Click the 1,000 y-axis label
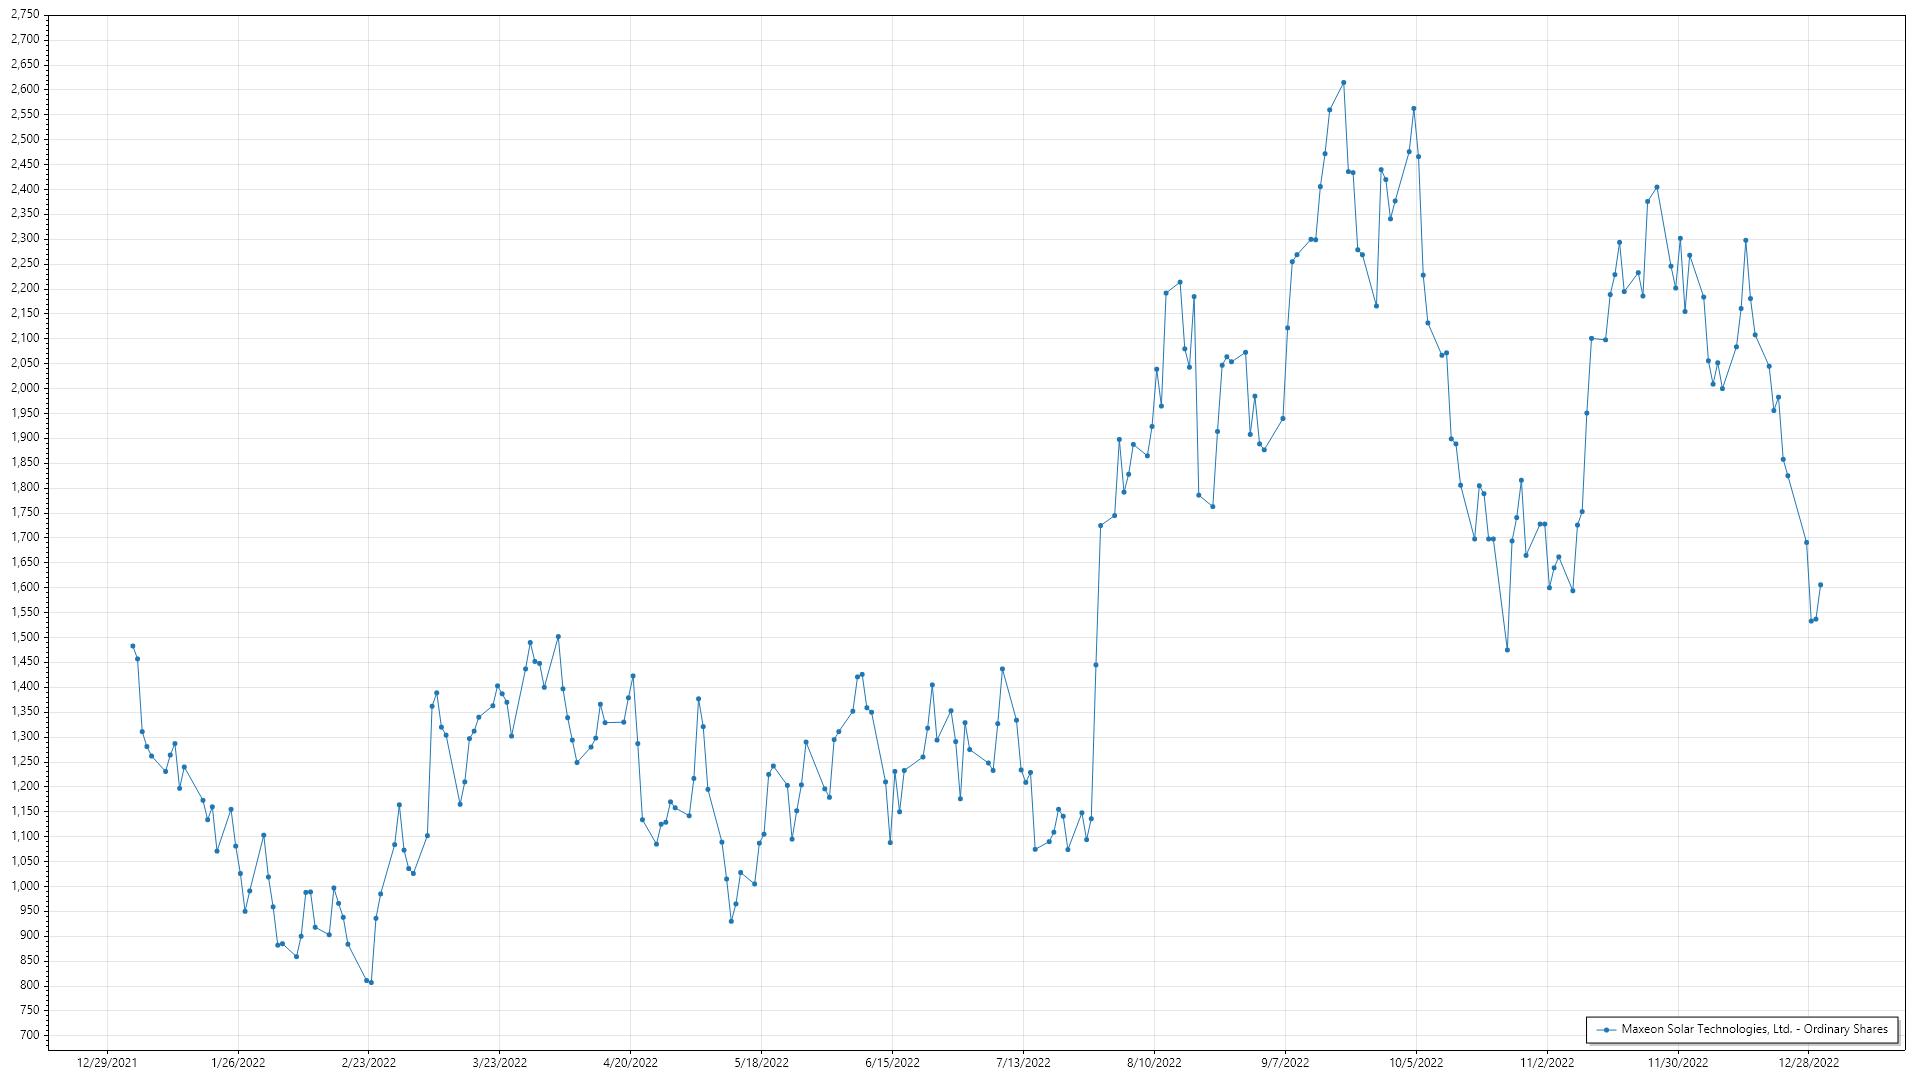Viewport: 1920px width, 1080px height. point(25,886)
